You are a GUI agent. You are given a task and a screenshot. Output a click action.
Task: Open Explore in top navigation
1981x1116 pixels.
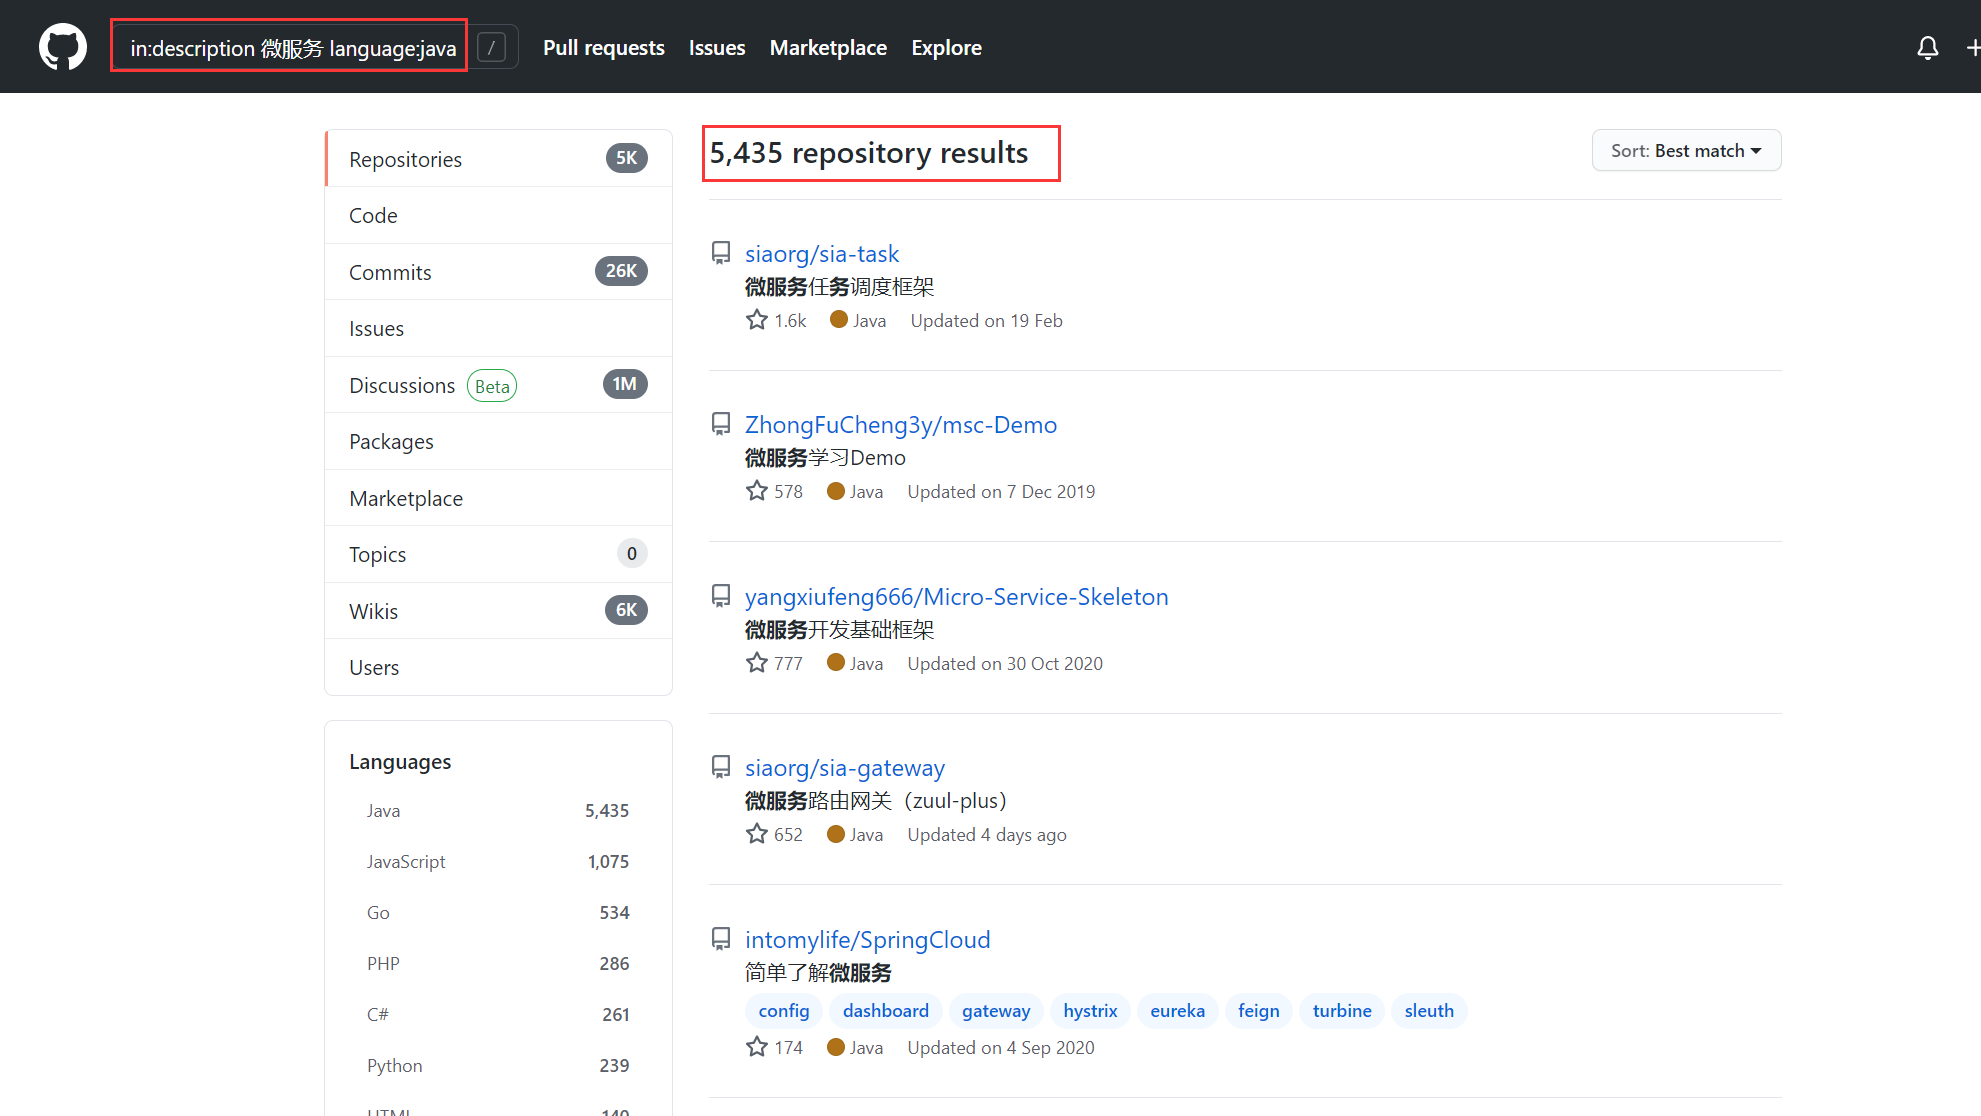pyautogui.click(x=946, y=47)
